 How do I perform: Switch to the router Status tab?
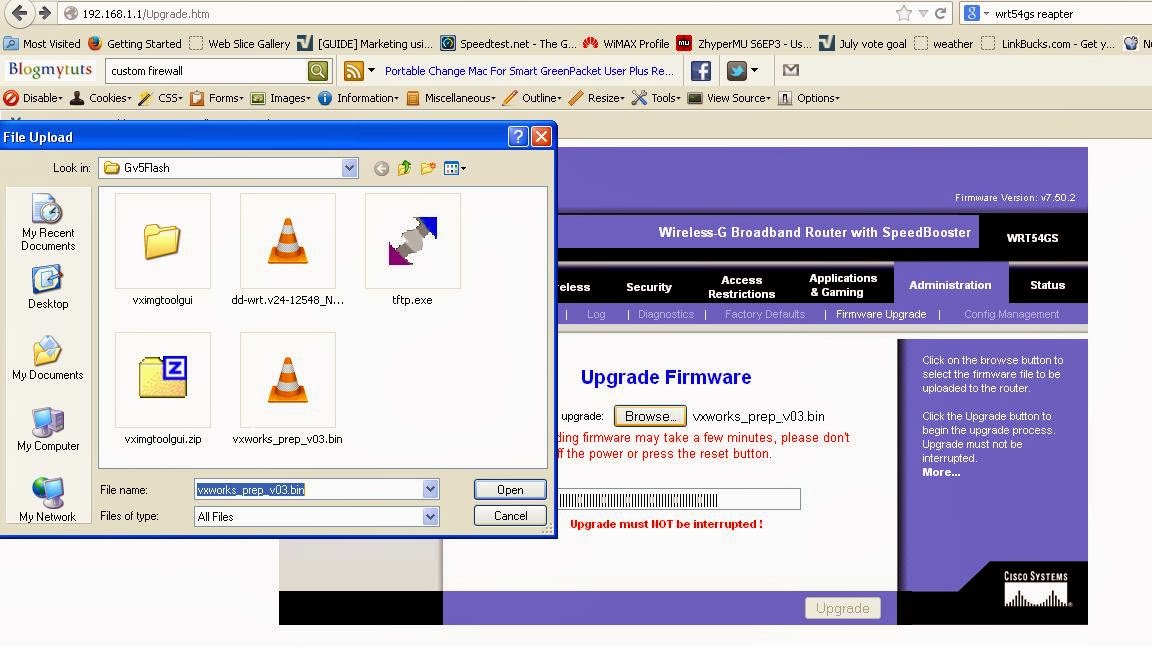coord(1047,285)
